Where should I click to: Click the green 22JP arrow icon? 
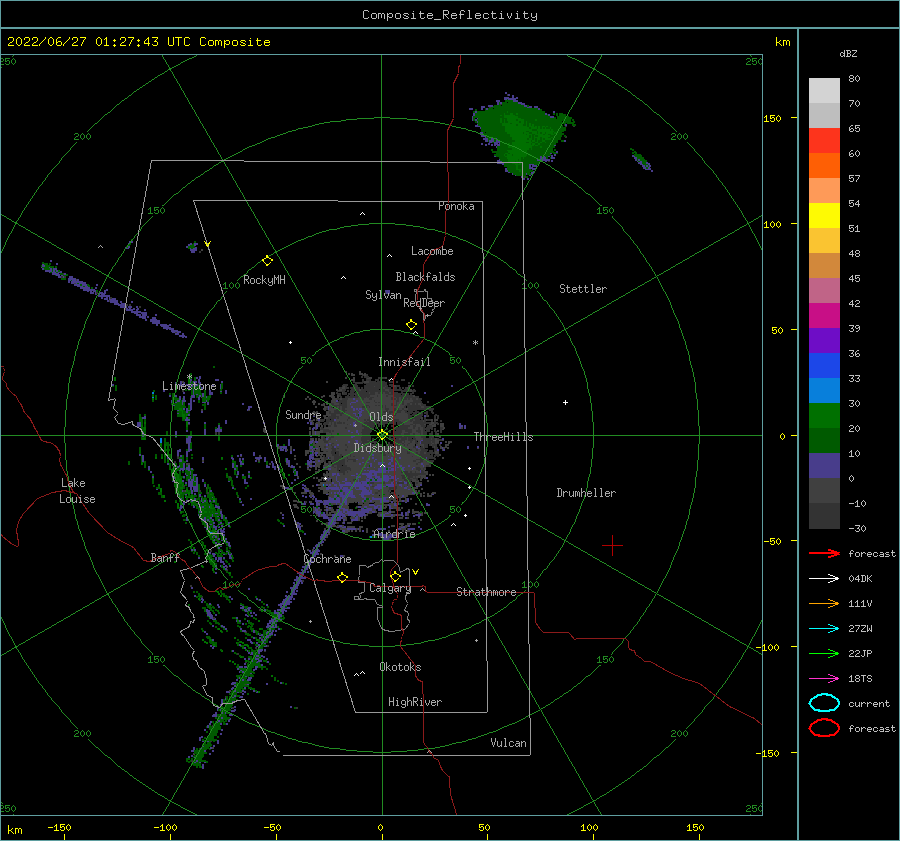pos(824,653)
